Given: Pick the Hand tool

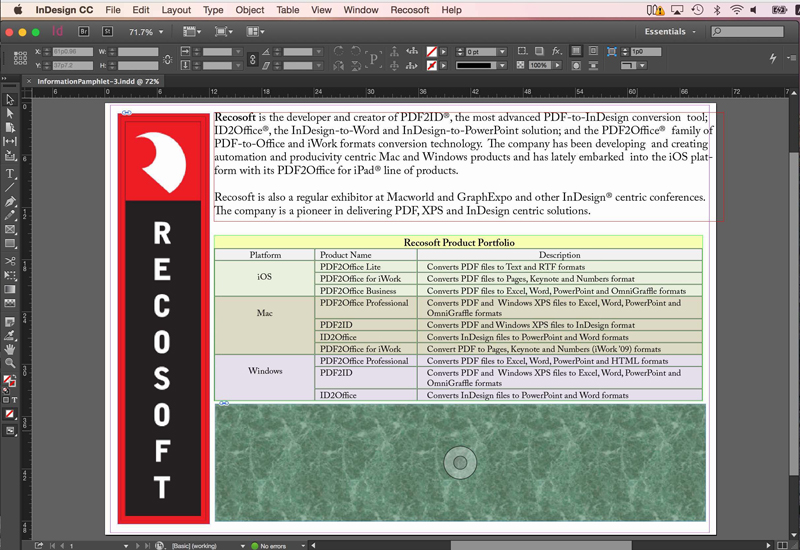Looking at the screenshot, I should point(10,349).
